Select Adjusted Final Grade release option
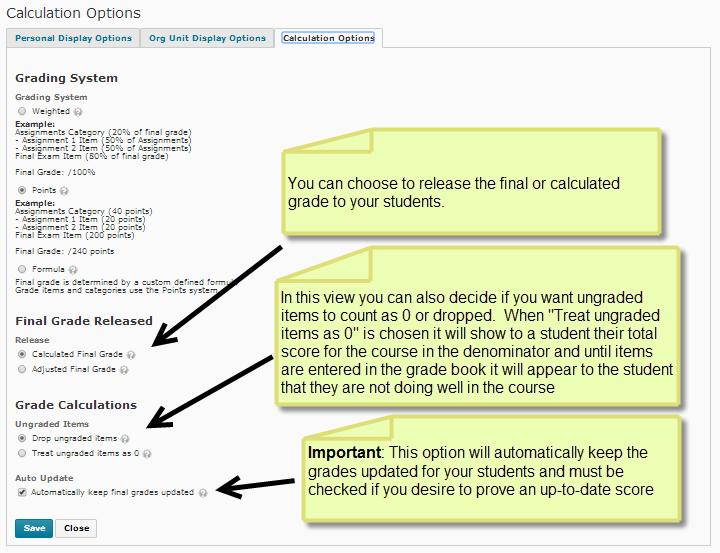The width and height of the screenshot is (720, 553). point(22,369)
